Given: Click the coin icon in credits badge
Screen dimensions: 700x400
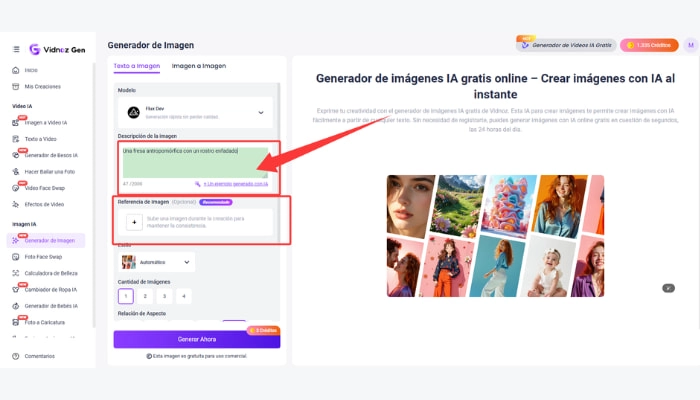Looking at the screenshot, I should pos(630,45).
